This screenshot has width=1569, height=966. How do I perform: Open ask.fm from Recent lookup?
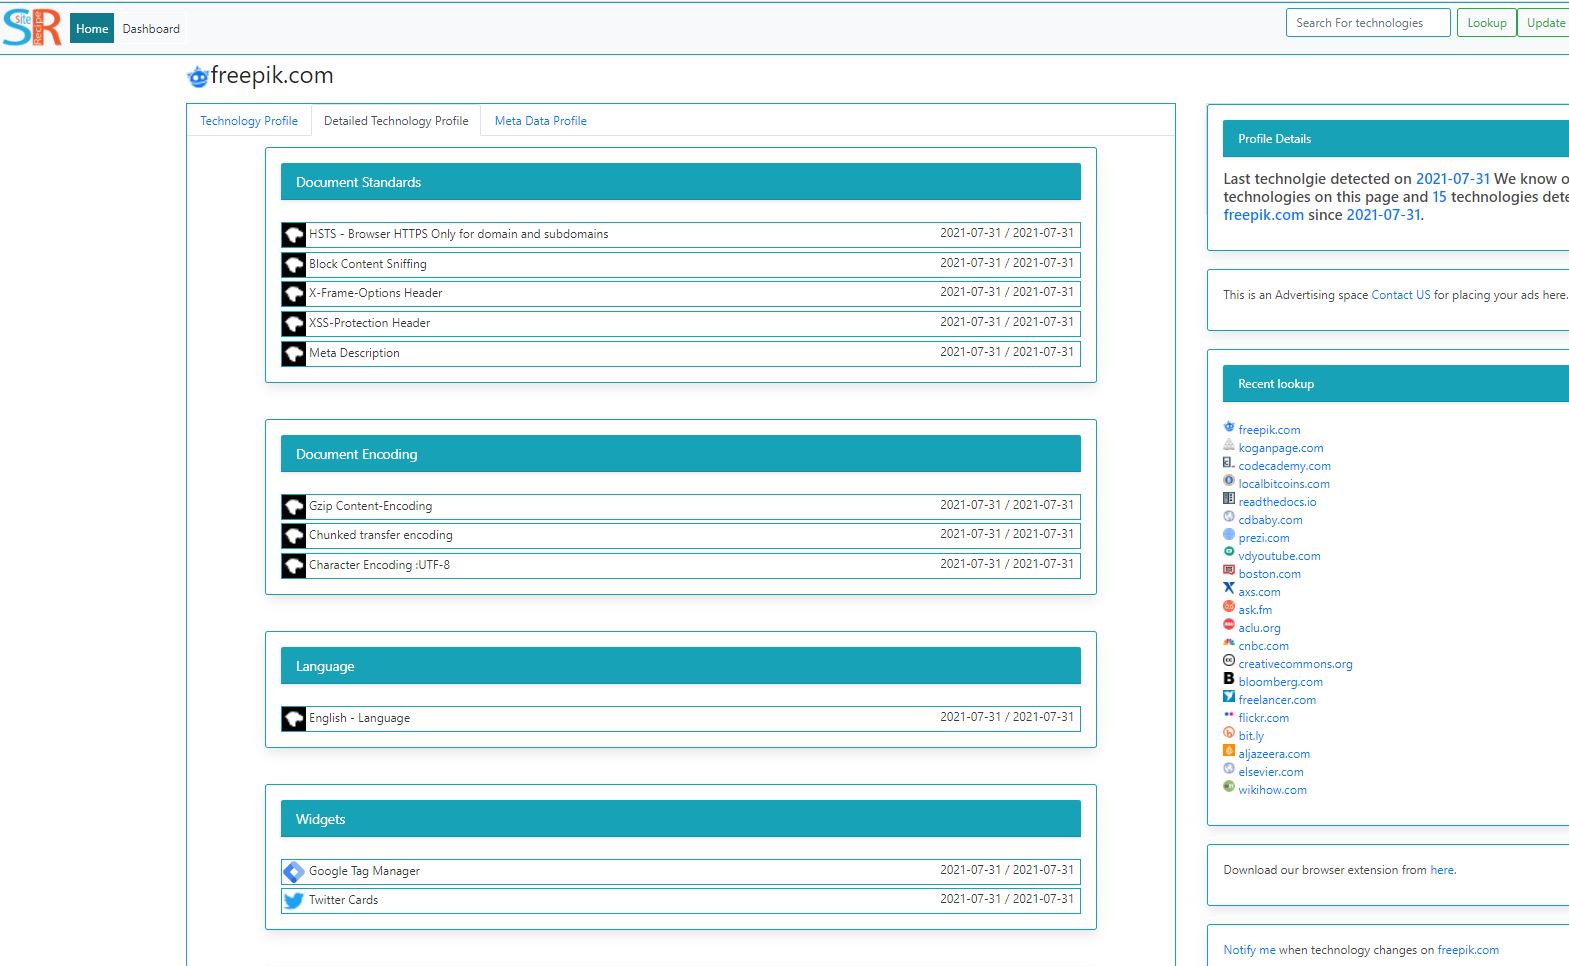1255,610
